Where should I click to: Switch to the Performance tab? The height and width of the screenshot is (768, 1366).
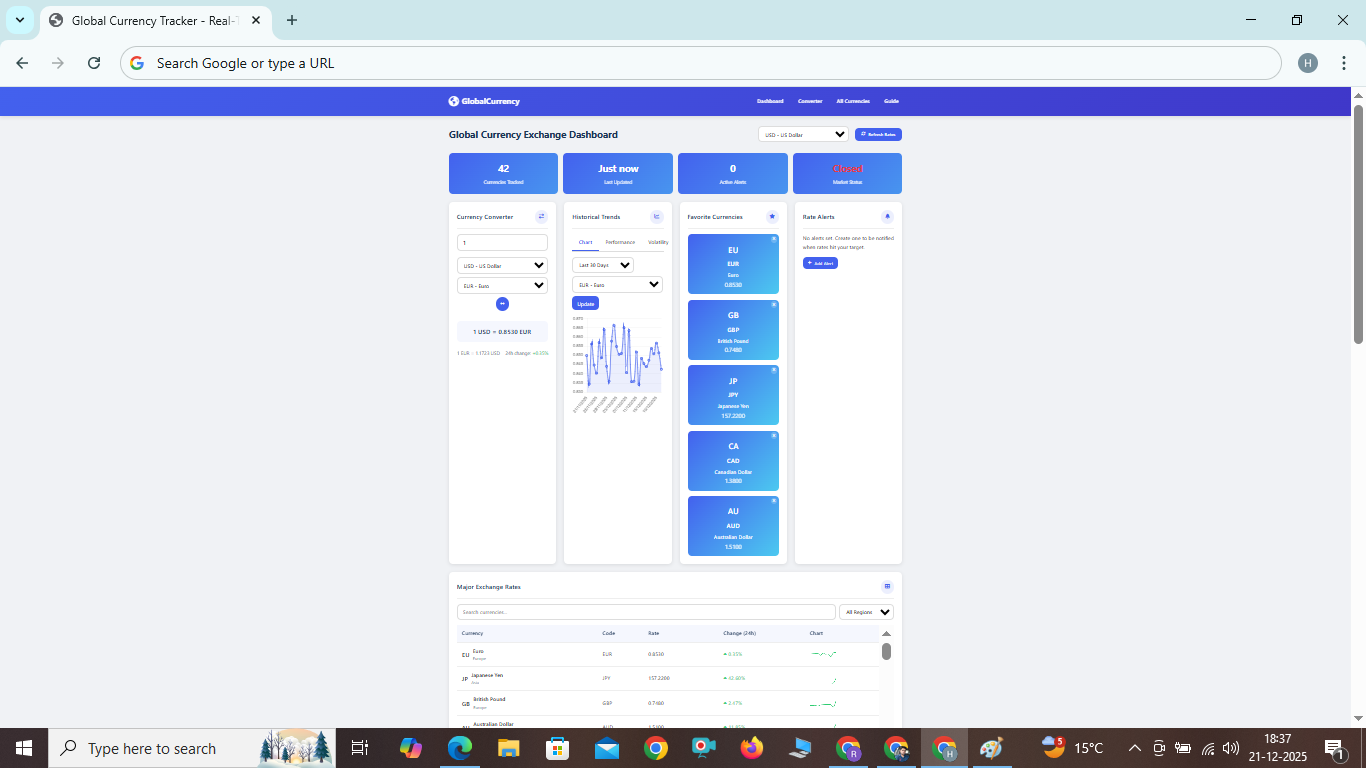click(x=620, y=242)
